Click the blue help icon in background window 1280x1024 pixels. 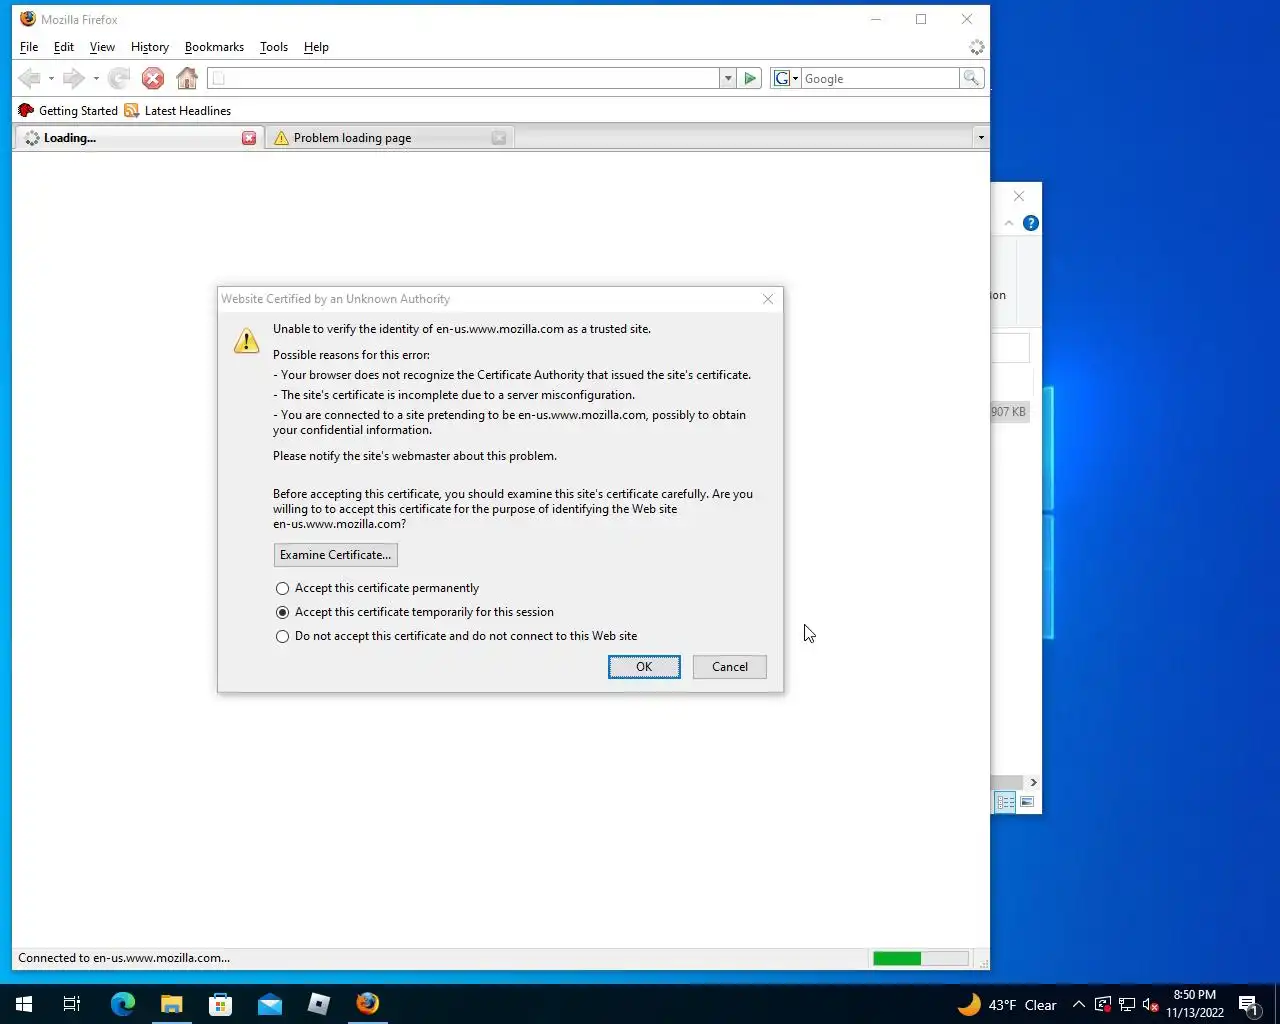pyautogui.click(x=1031, y=223)
